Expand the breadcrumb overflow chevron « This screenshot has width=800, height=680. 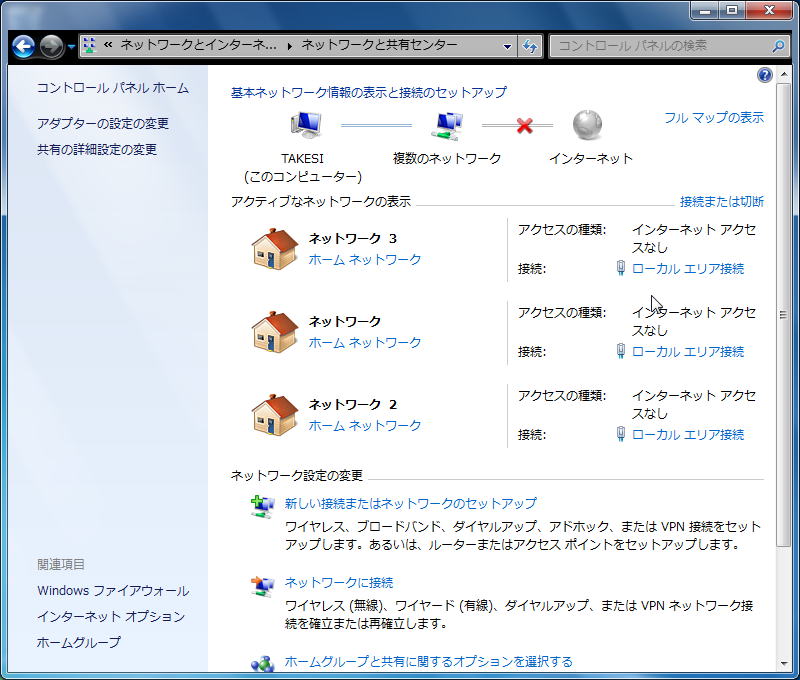[108, 45]
